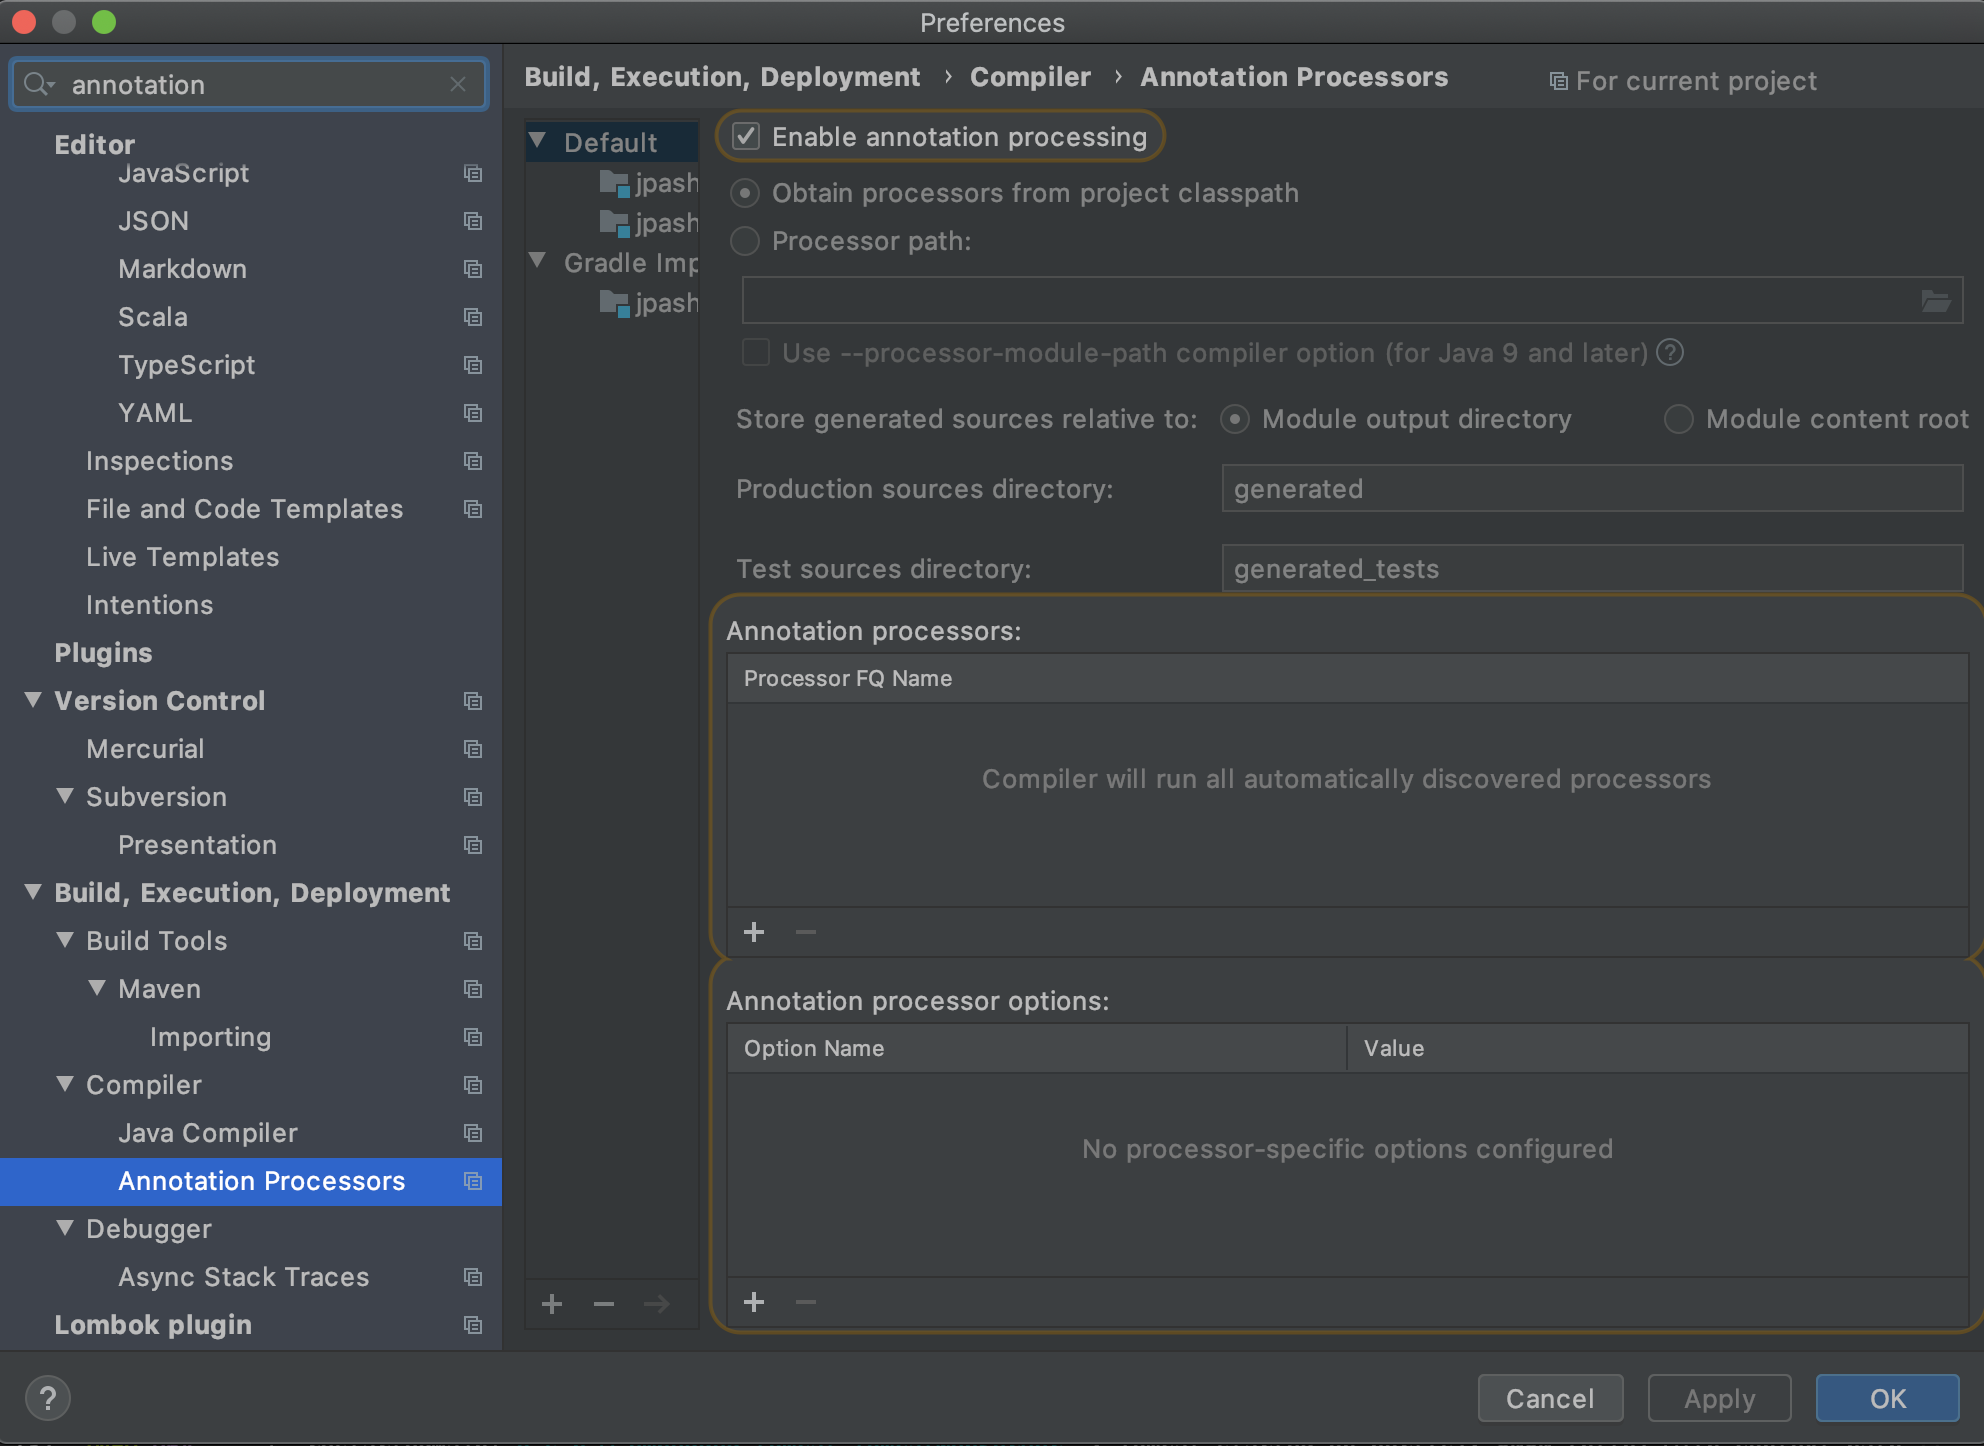
Task: Select Processor path radio button
Action: click(745, 241)
